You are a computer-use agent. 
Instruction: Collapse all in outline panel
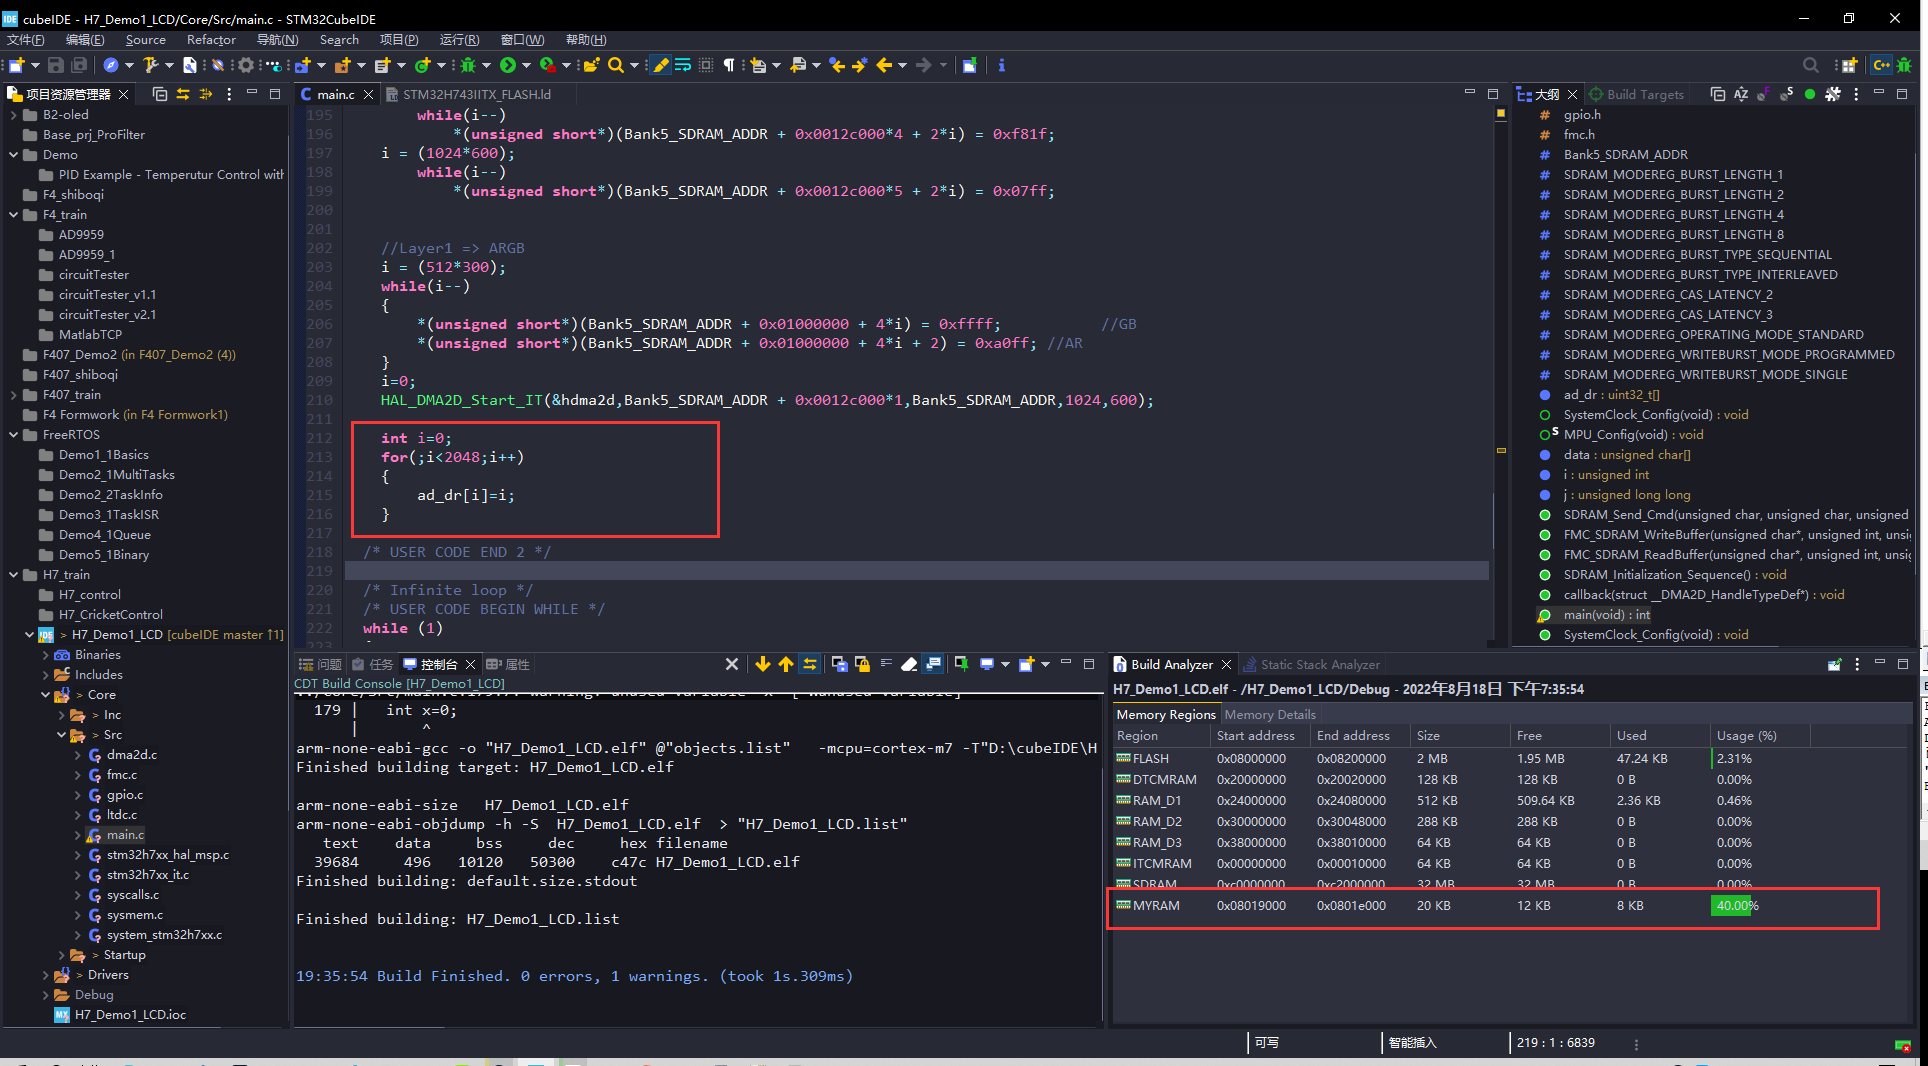(1718, 94)
